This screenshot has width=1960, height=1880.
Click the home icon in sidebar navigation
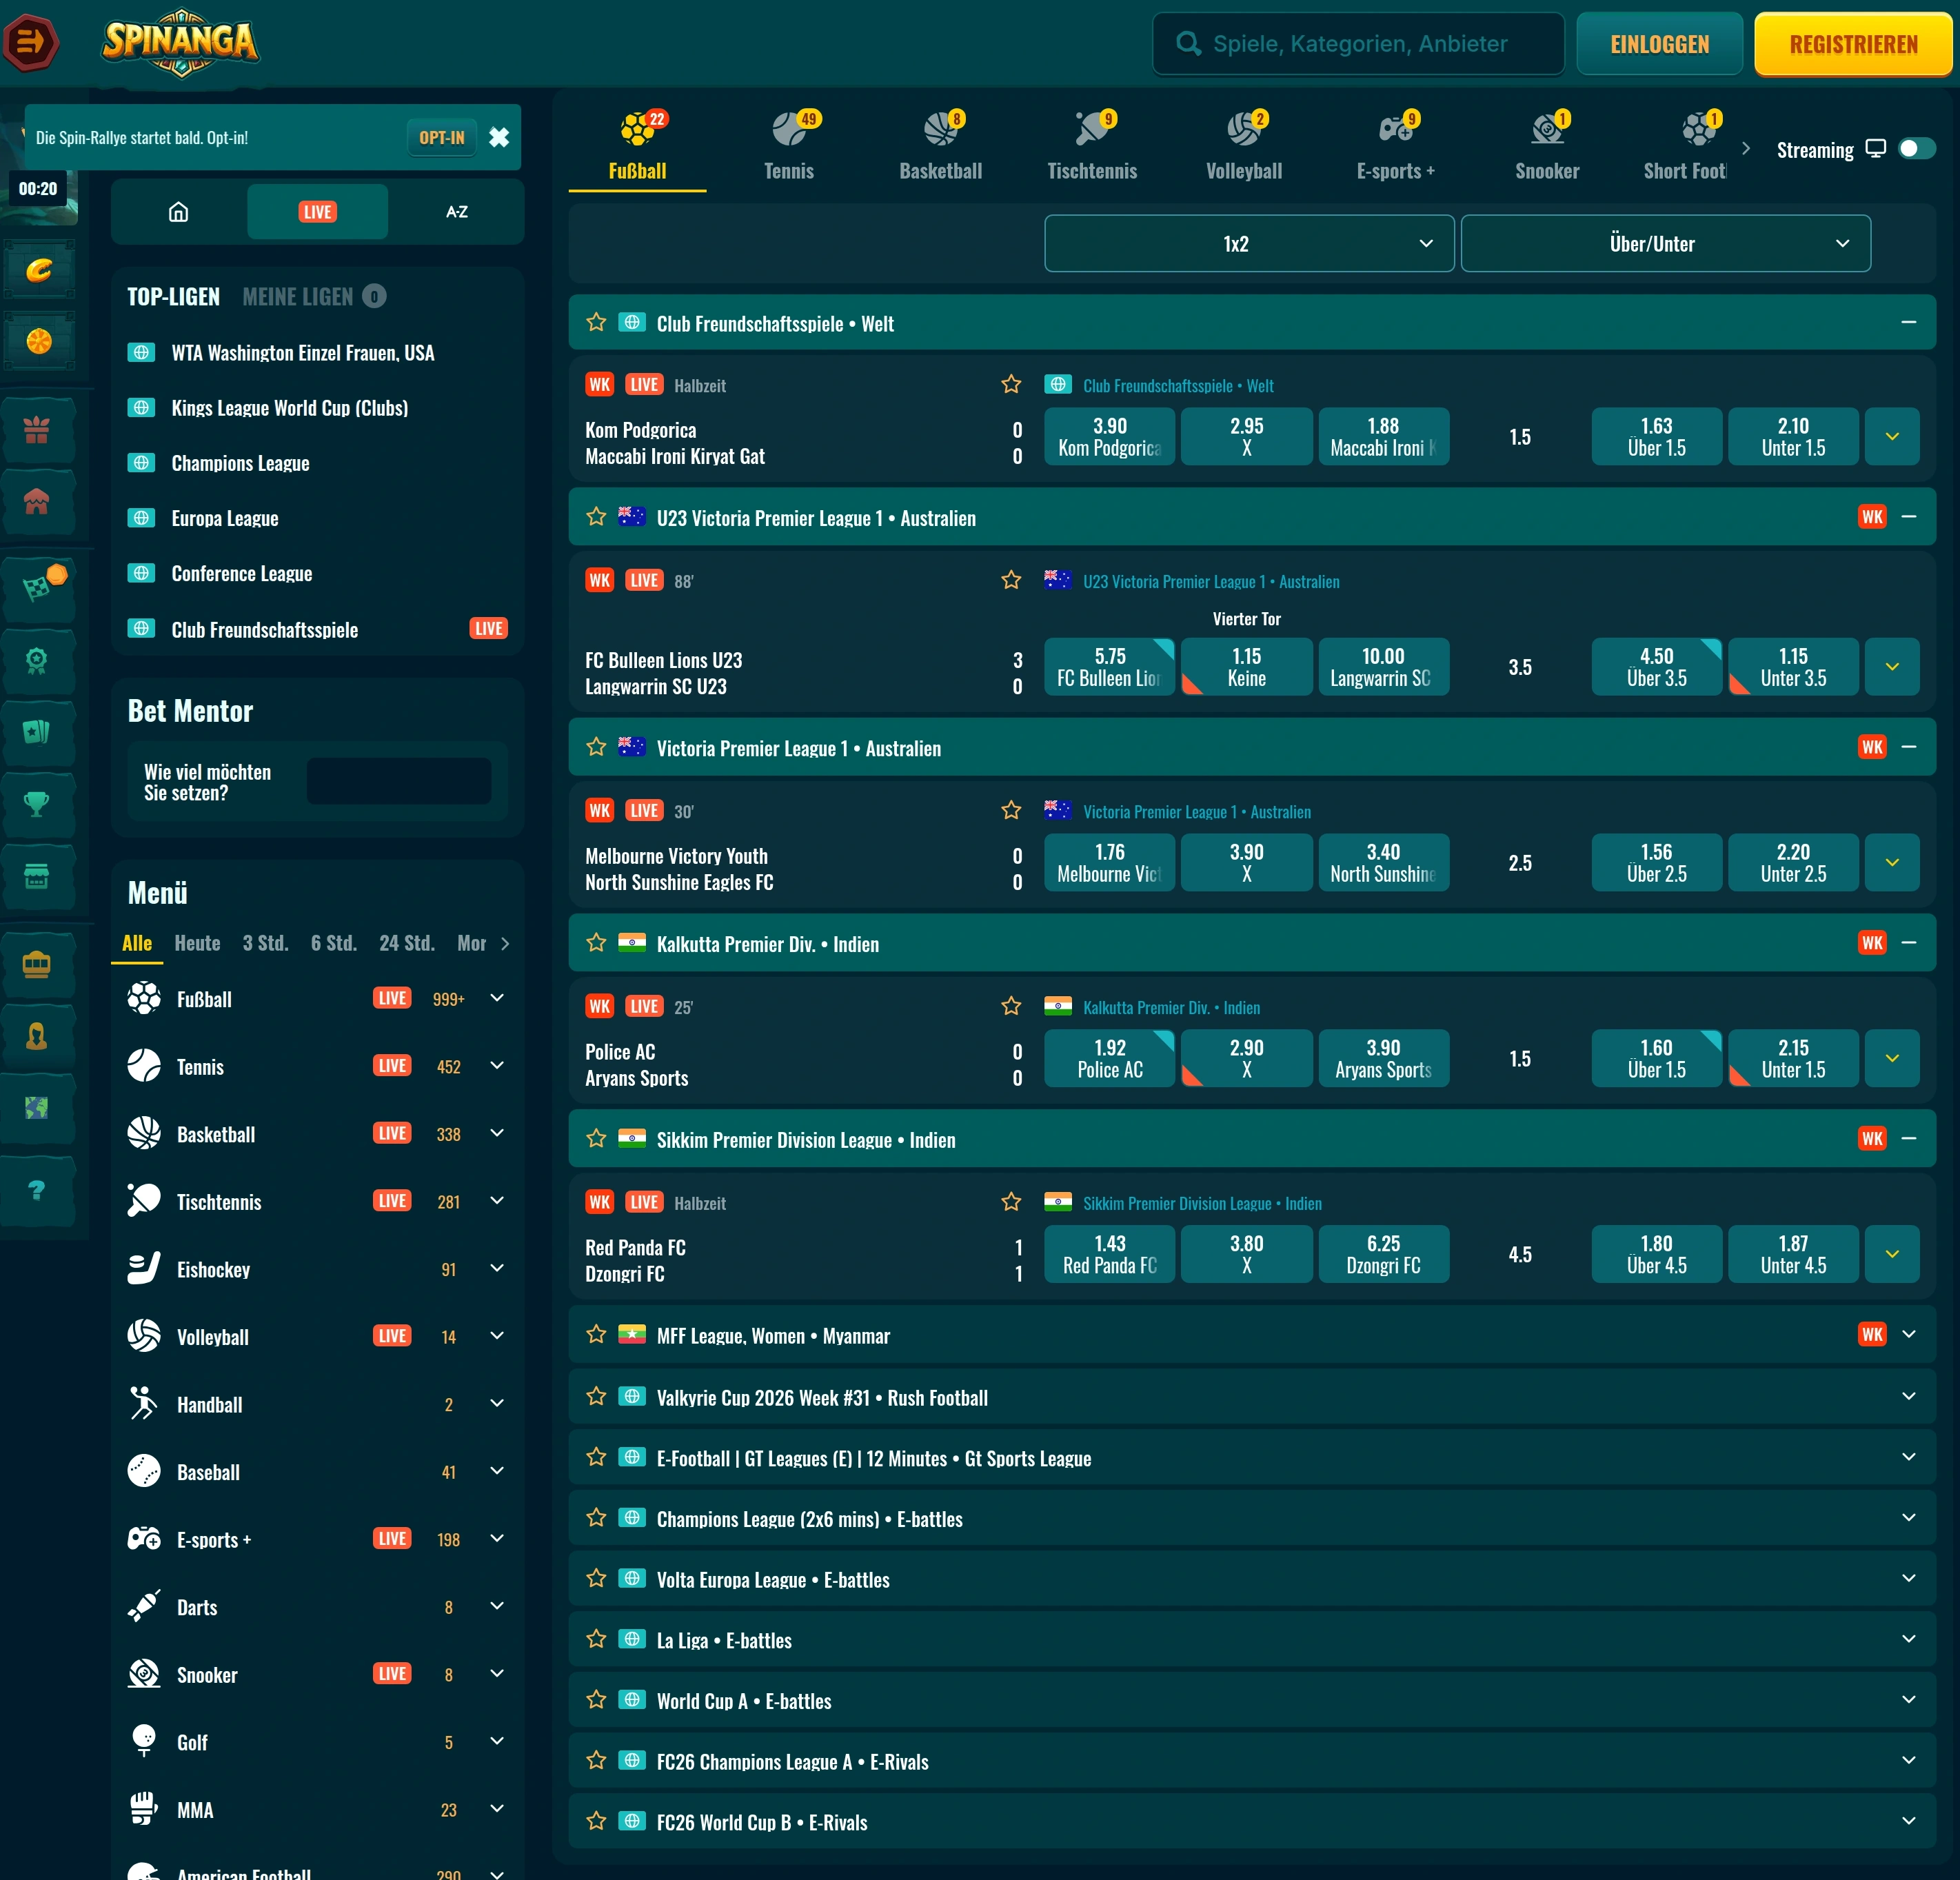pos(178,212)
